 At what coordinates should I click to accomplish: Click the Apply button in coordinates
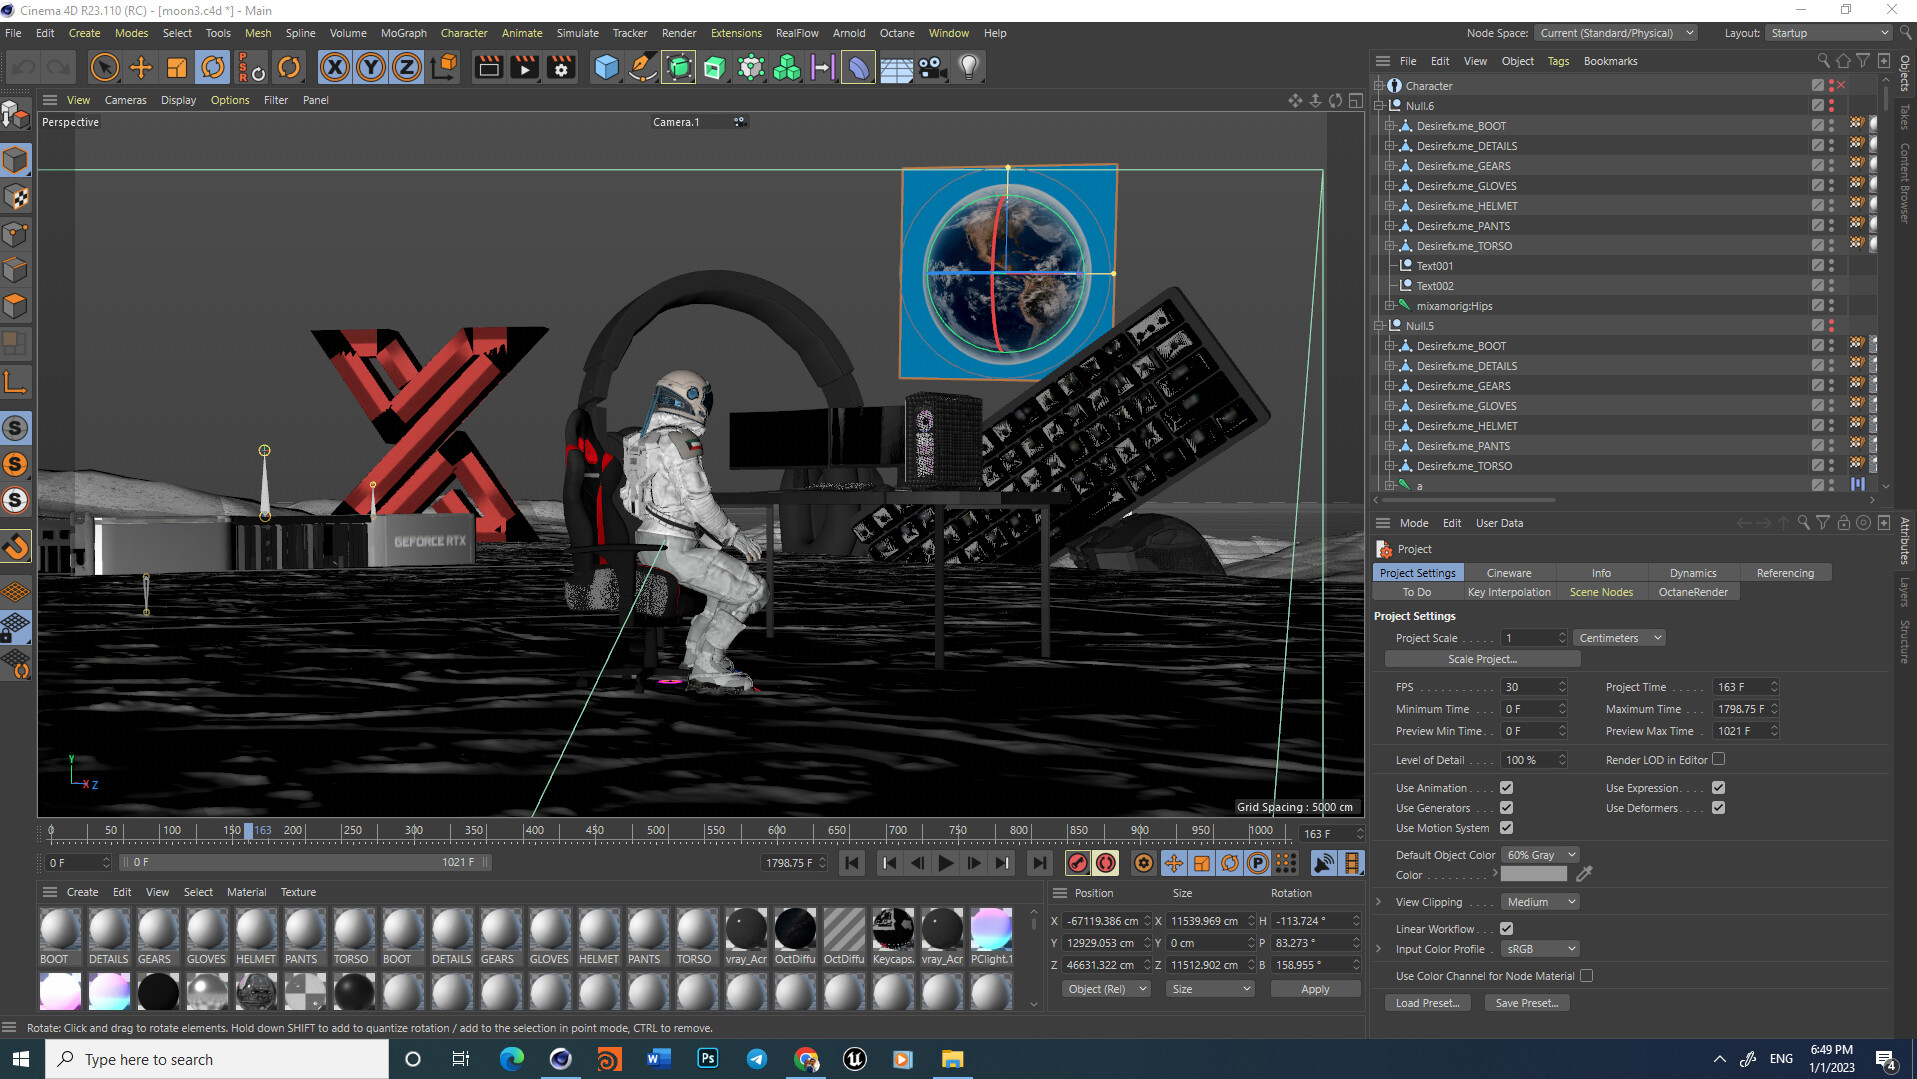(x=1314, y=989)
